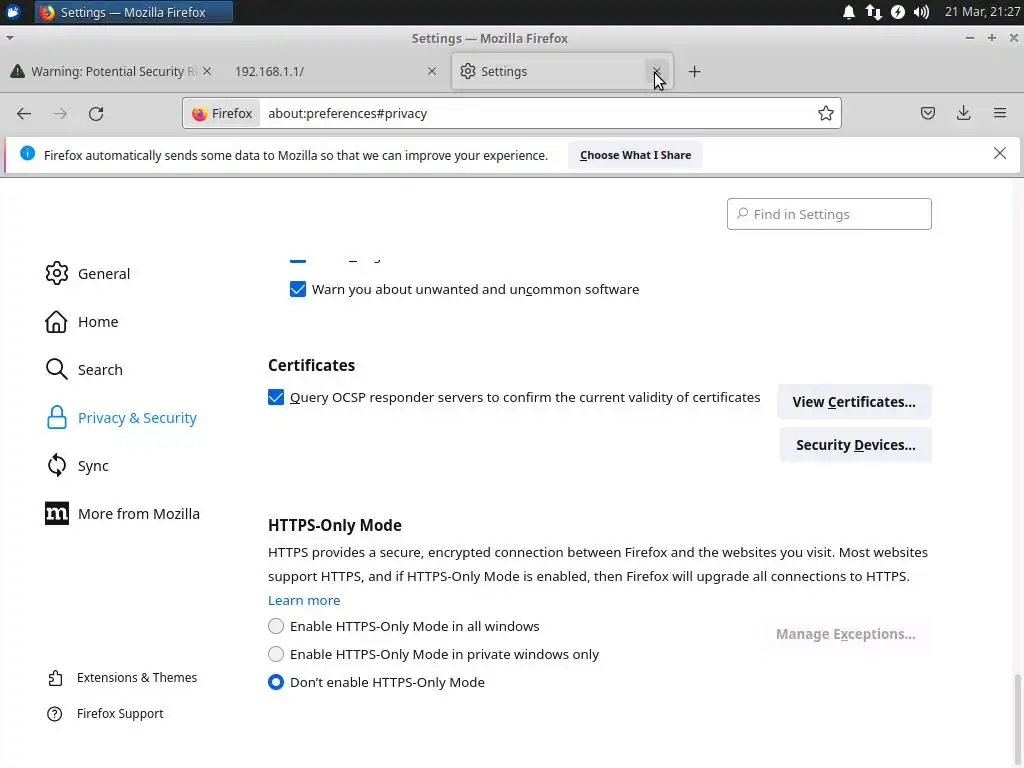
Task: Open the notification bell in the top panel
Action: coord(849,12)
